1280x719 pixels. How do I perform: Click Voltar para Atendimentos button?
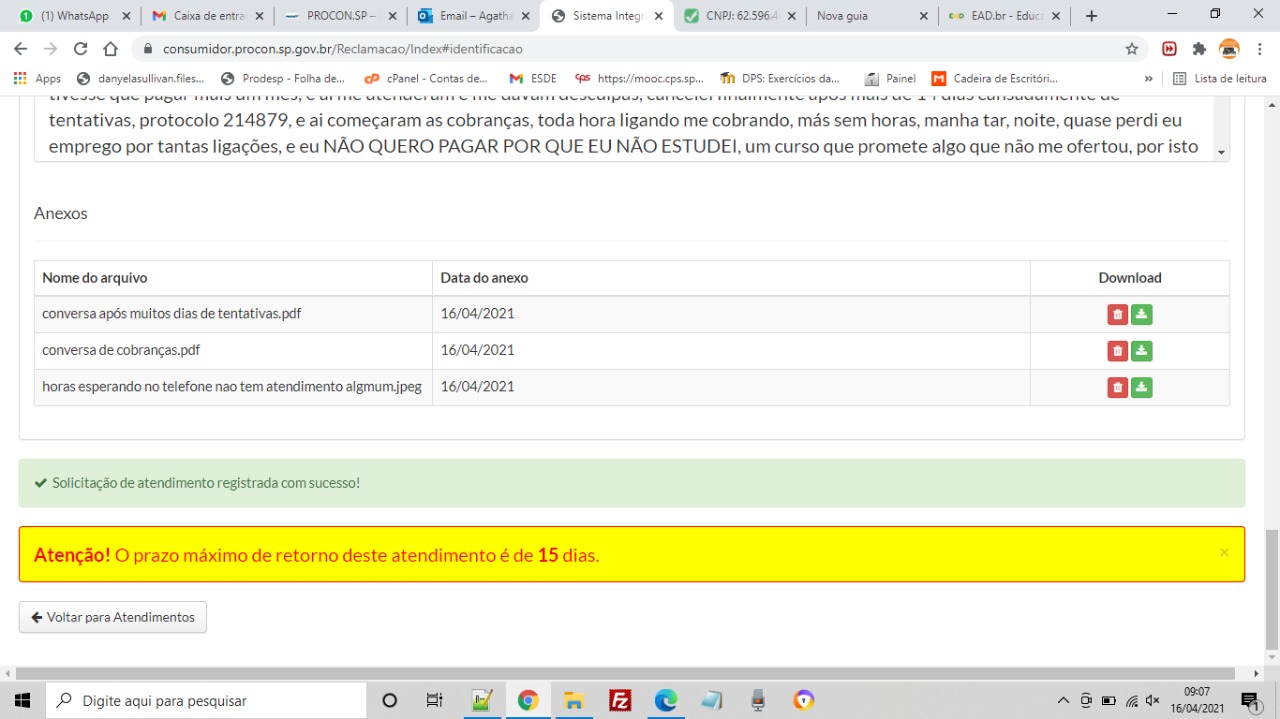(113, 617)
